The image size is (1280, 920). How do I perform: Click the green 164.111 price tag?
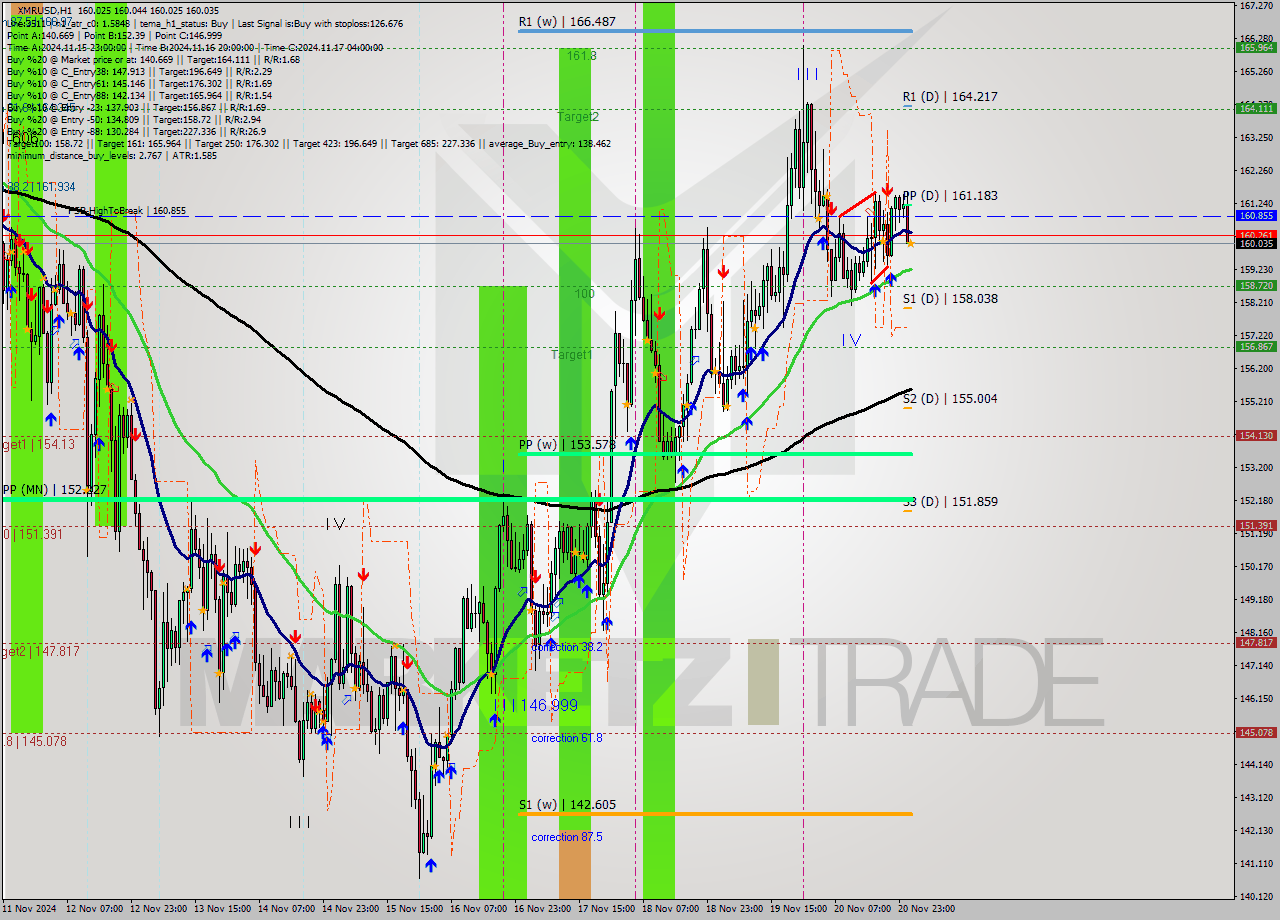(x=1255, y=108)
